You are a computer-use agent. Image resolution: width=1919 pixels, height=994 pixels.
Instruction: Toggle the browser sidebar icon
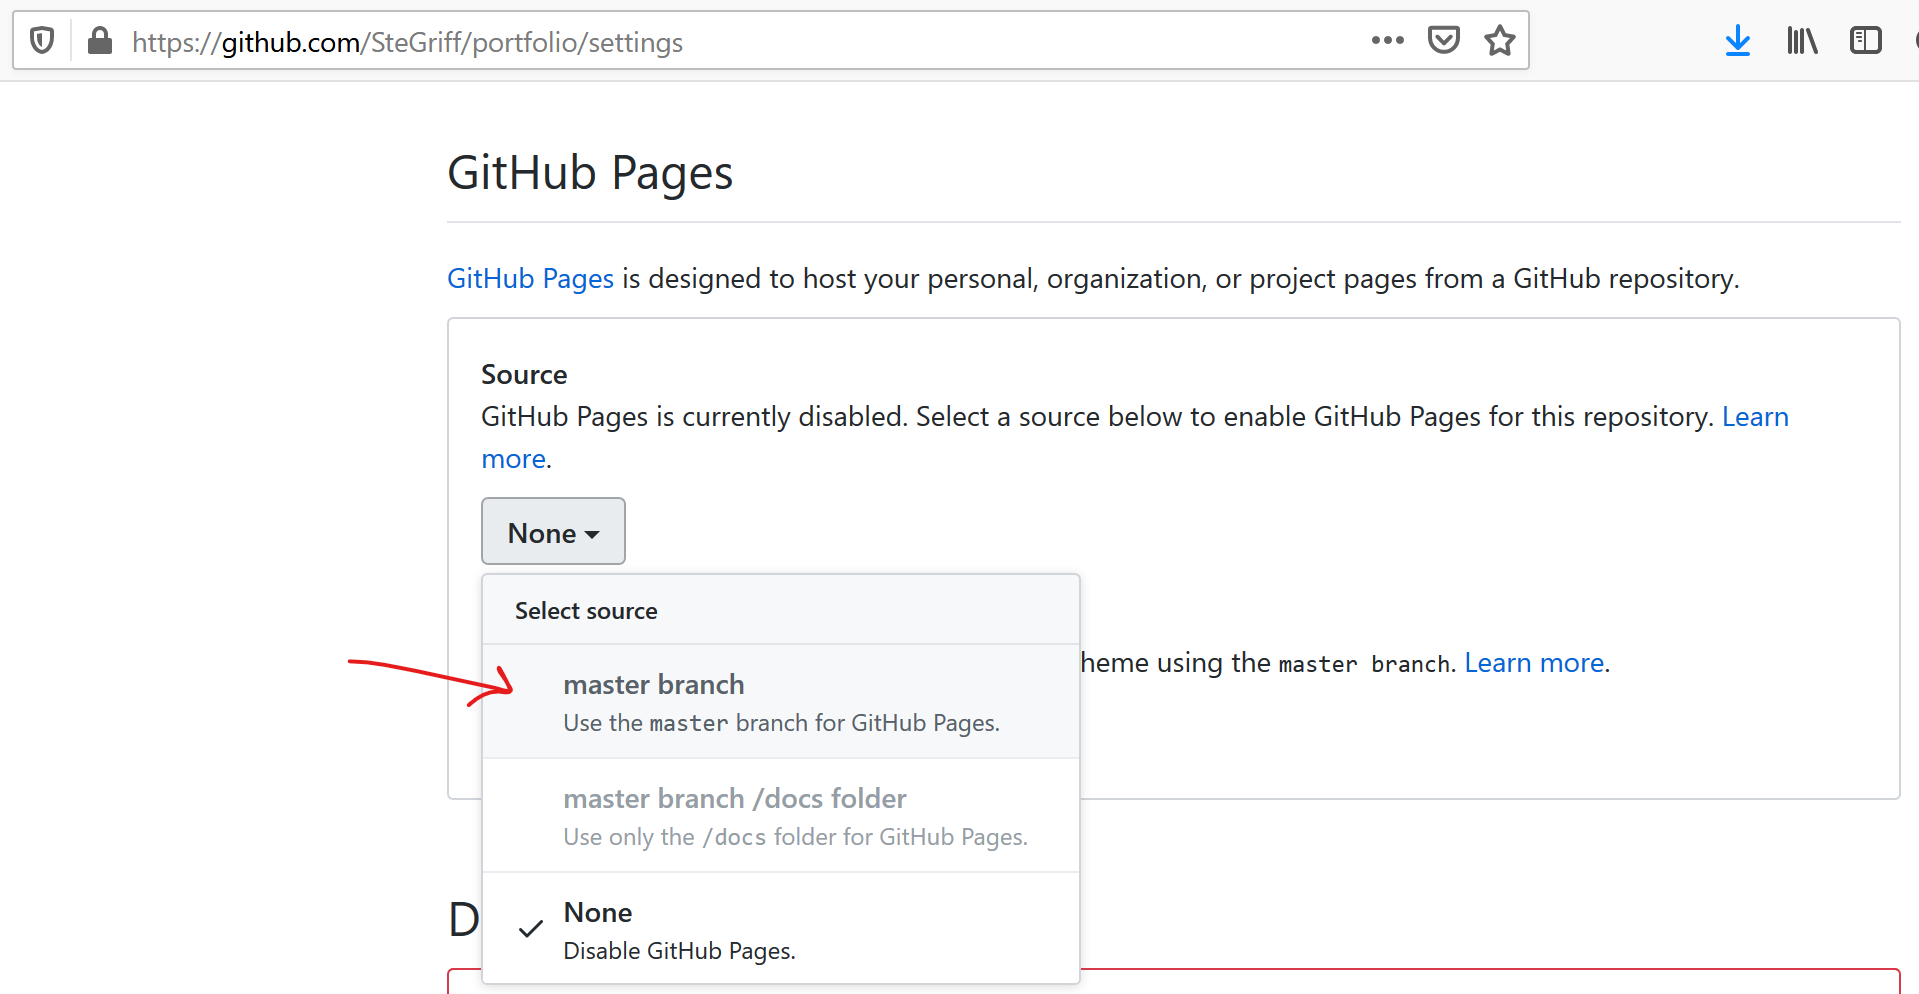1865,41
